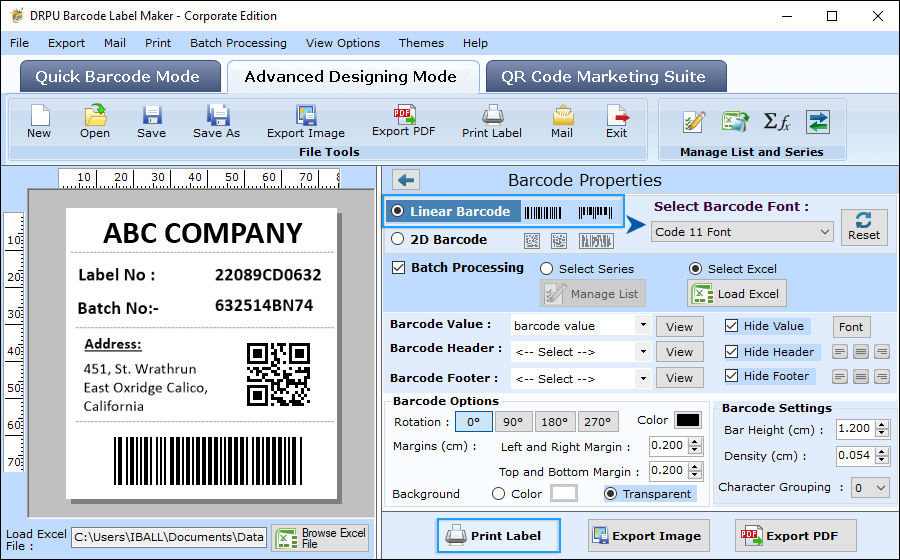Open the Select Barcode Font dropdown

click(x=742, y=232)
